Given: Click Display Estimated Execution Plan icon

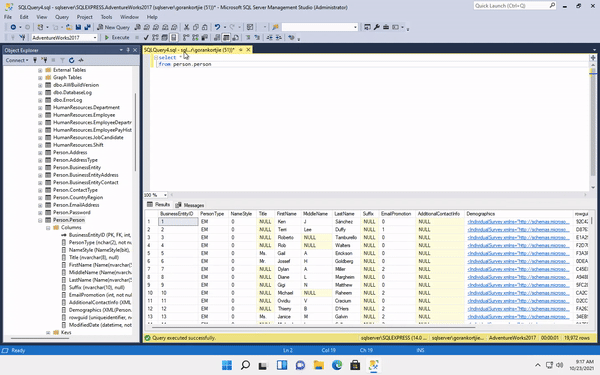Looking at the screenshot, I should (155, 38).
